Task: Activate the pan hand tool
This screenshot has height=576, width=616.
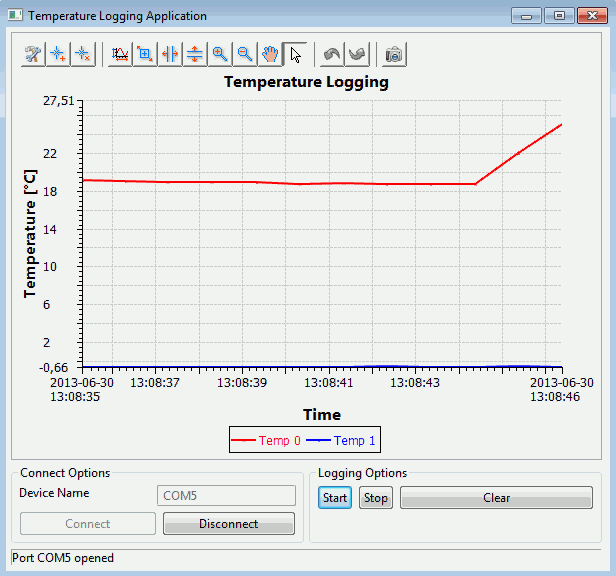Action: 270,55
